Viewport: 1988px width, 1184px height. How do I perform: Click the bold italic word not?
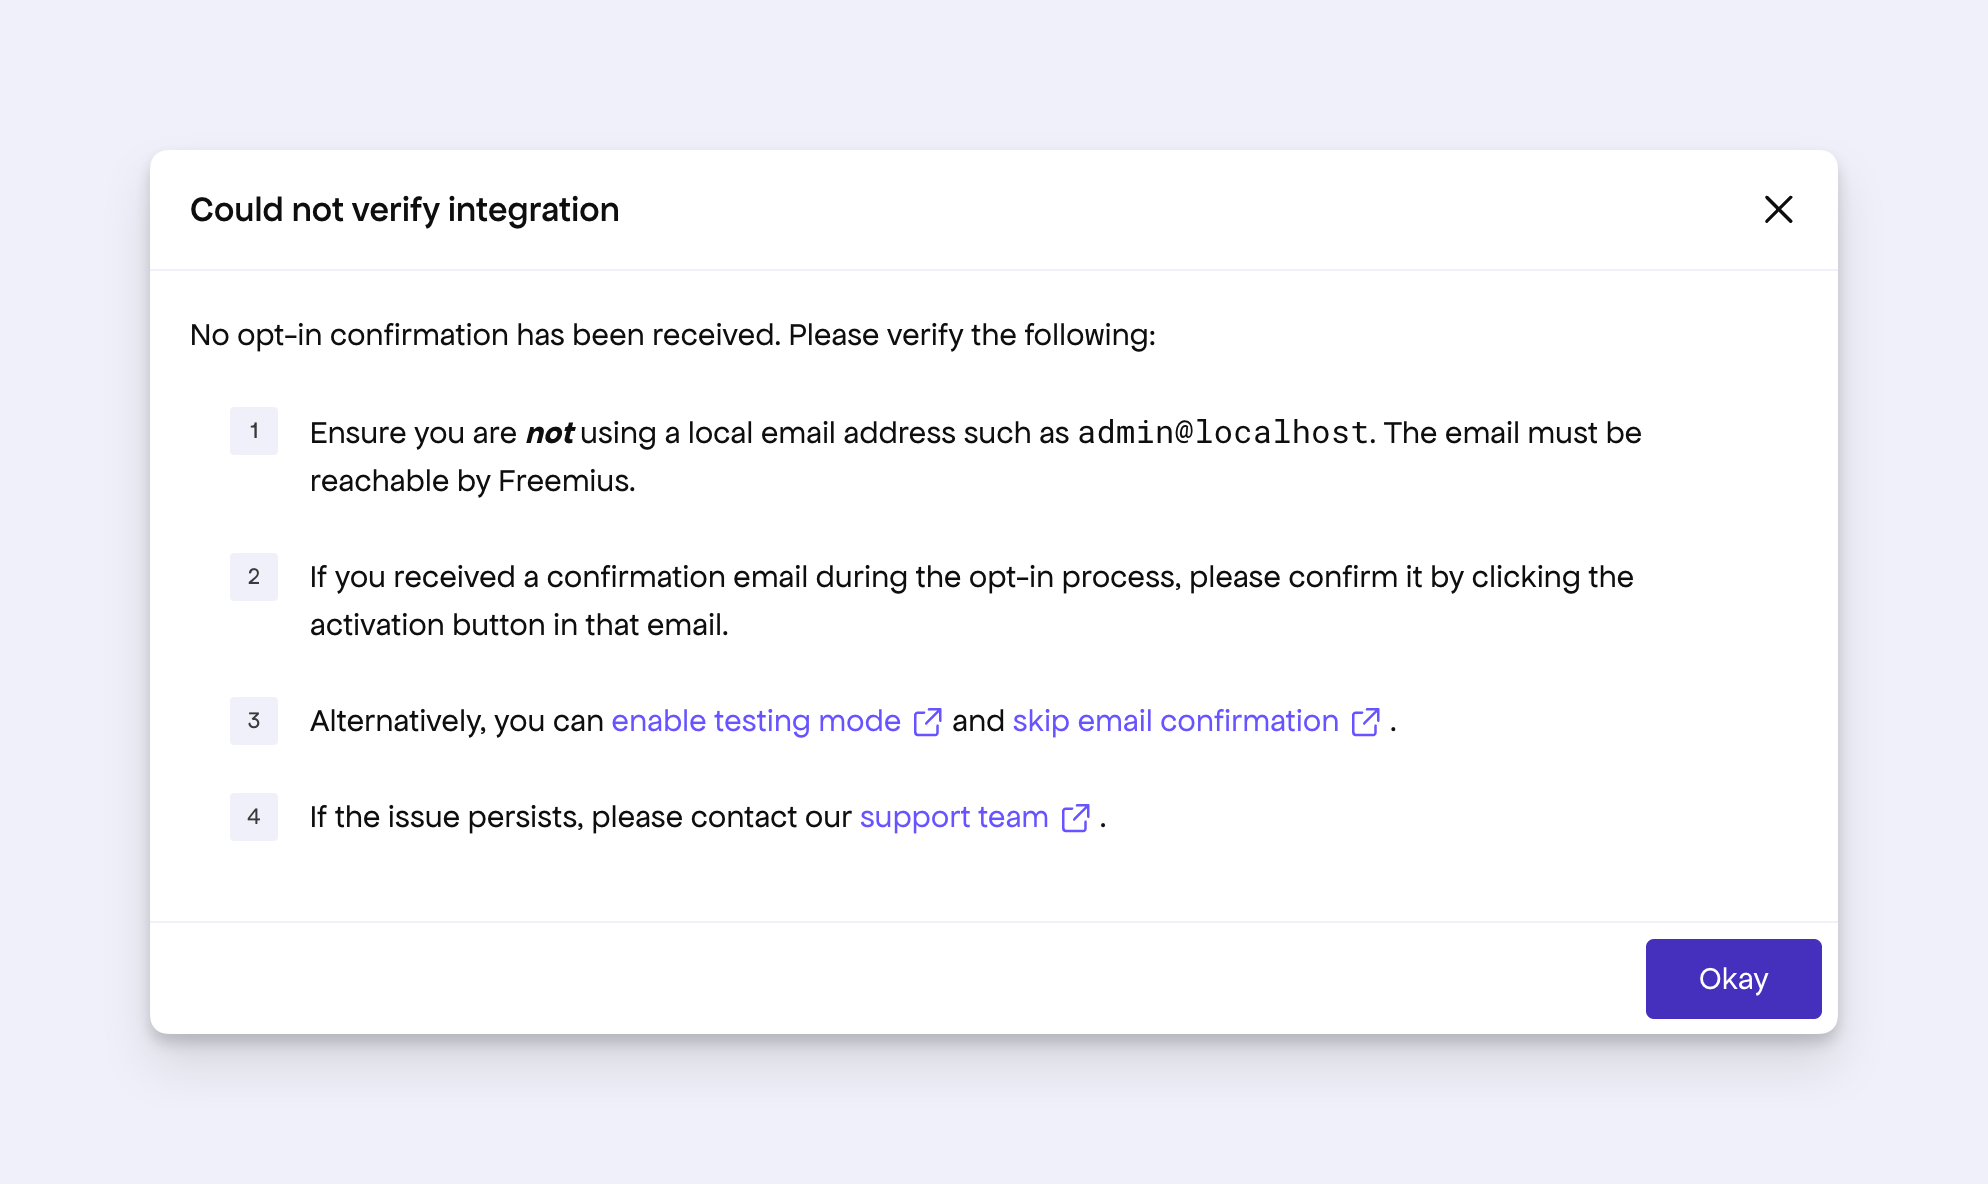pyautogui.click(x=549, y=433)
